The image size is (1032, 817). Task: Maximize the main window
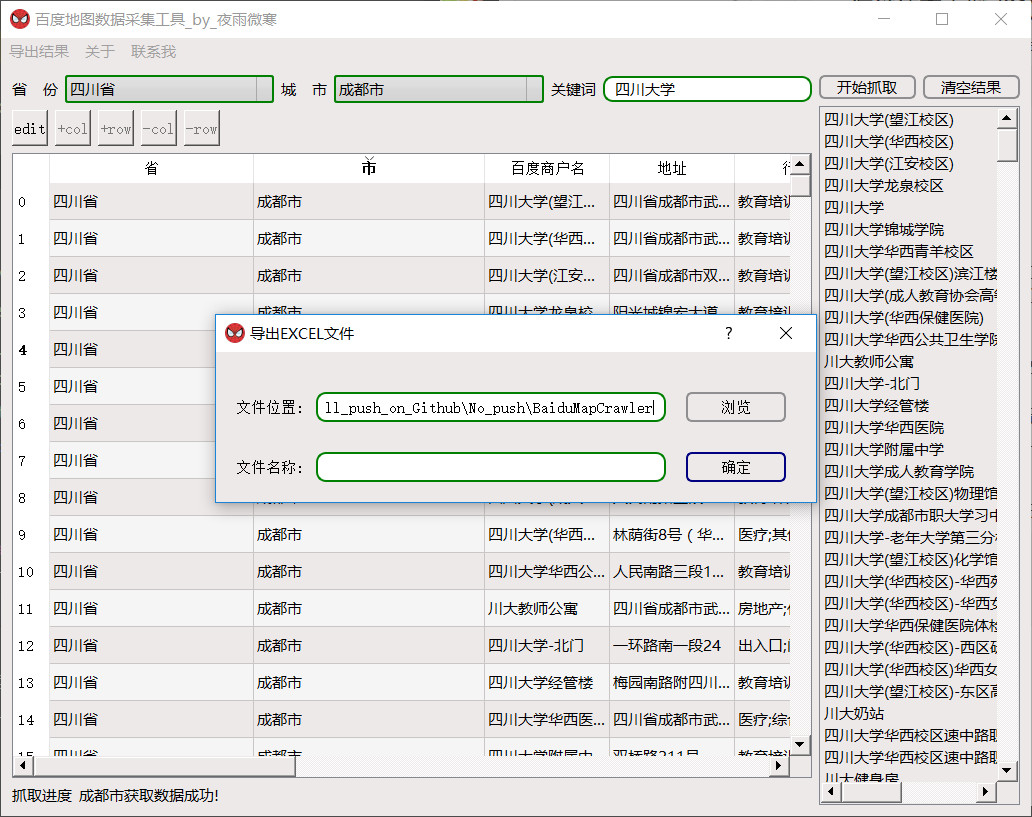click(x=942, y=19)
